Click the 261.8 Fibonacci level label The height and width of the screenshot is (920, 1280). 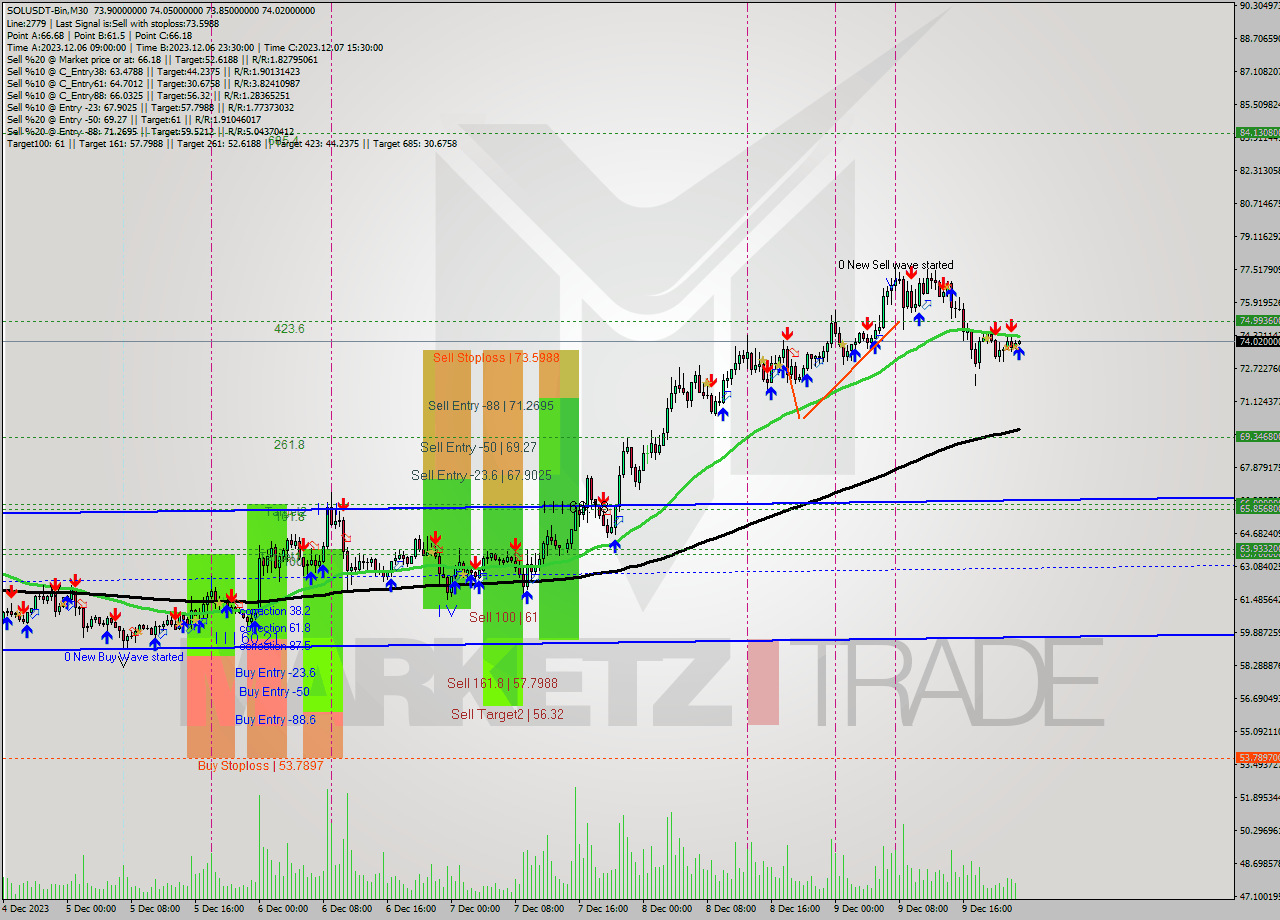point(289,445)
